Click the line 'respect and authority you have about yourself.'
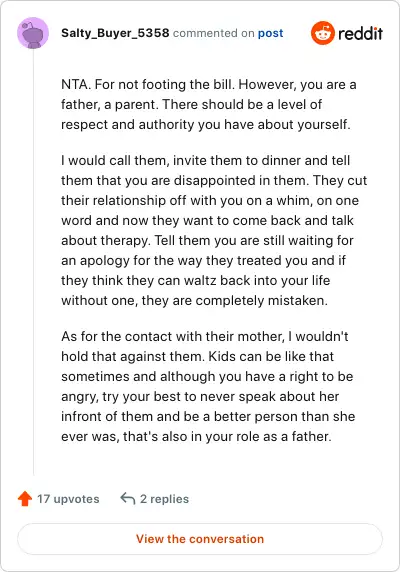The width and height of the screenshot is (400, 572). [206, 125]
